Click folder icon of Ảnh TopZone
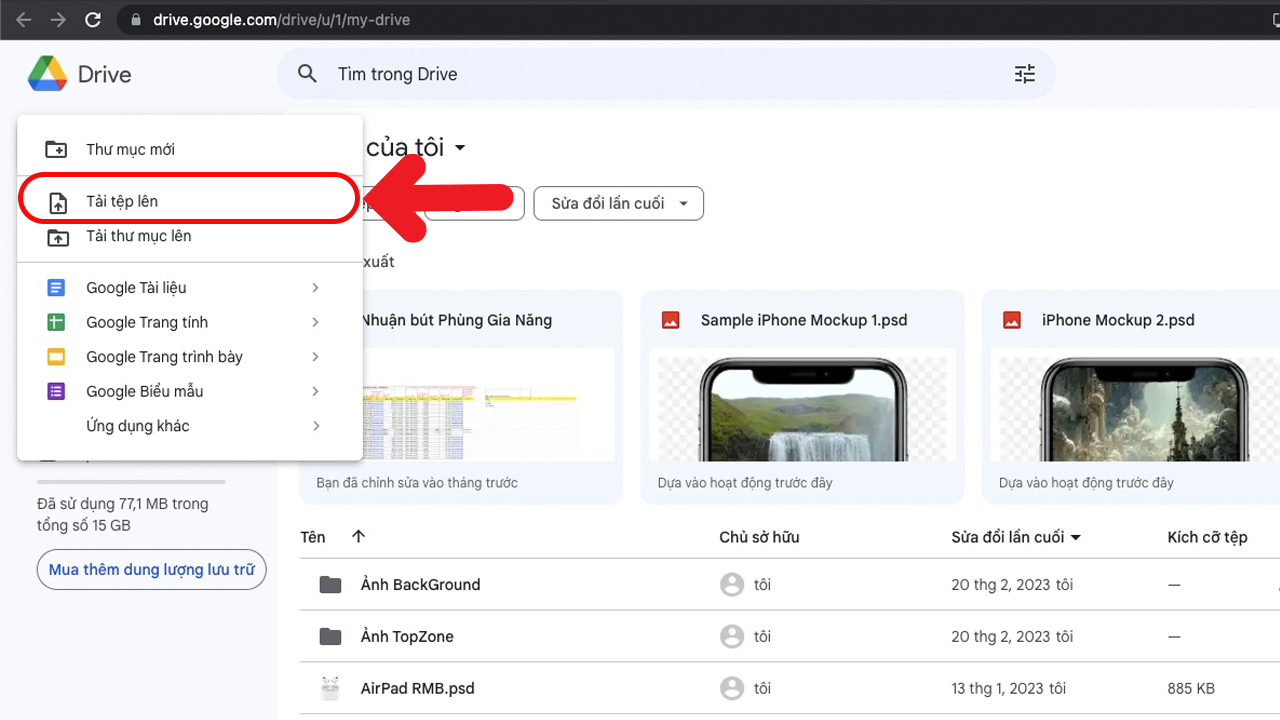Viewport: 1280px width, 720px height. point(331,637)
